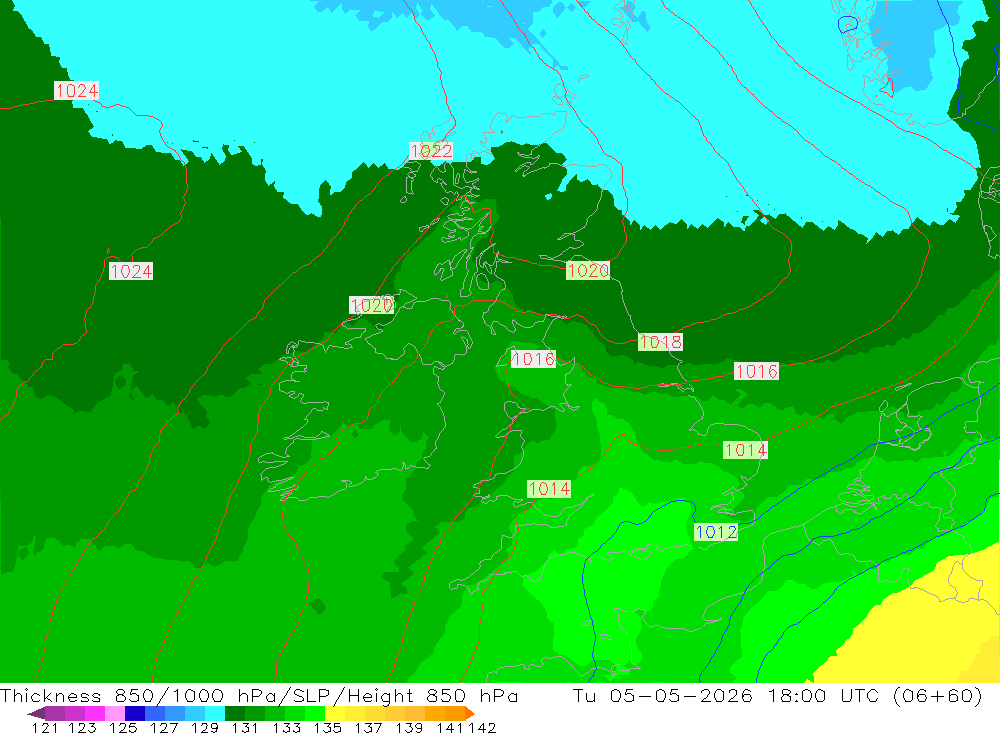
Task: Click the bright yellow legend swatch
Action: click(x=335, y=713)
